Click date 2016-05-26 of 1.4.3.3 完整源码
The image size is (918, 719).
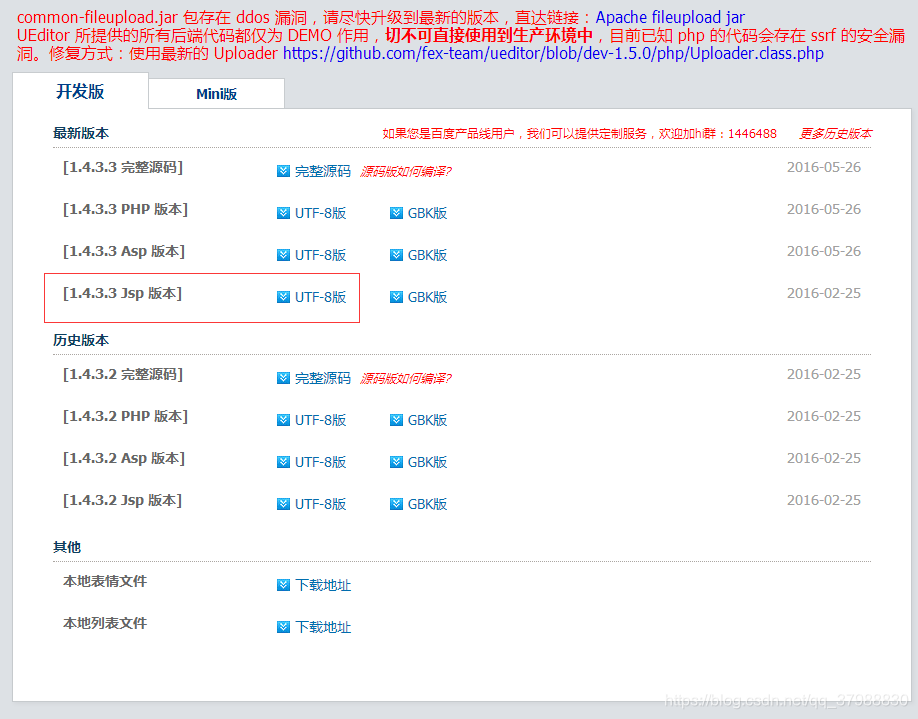[x=824, y=167]
